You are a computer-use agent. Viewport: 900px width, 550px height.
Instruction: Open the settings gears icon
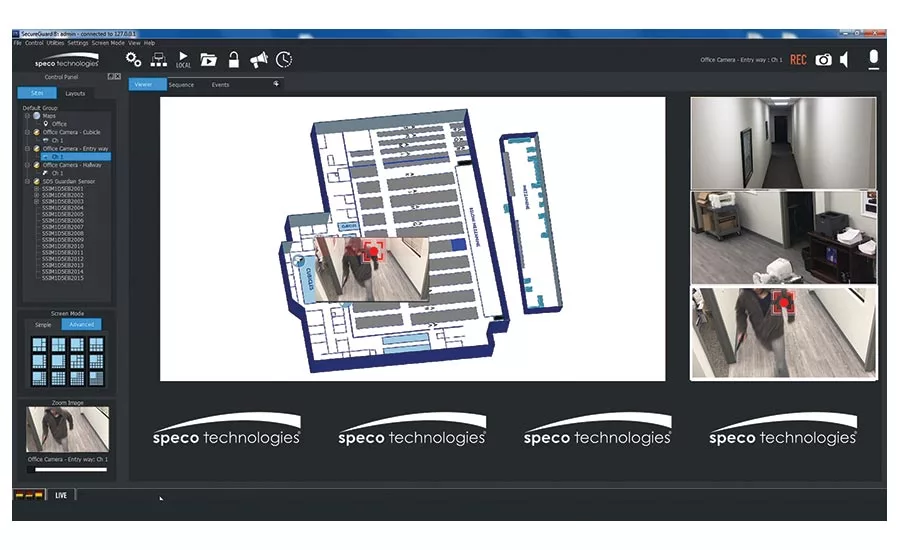point(133,60)
